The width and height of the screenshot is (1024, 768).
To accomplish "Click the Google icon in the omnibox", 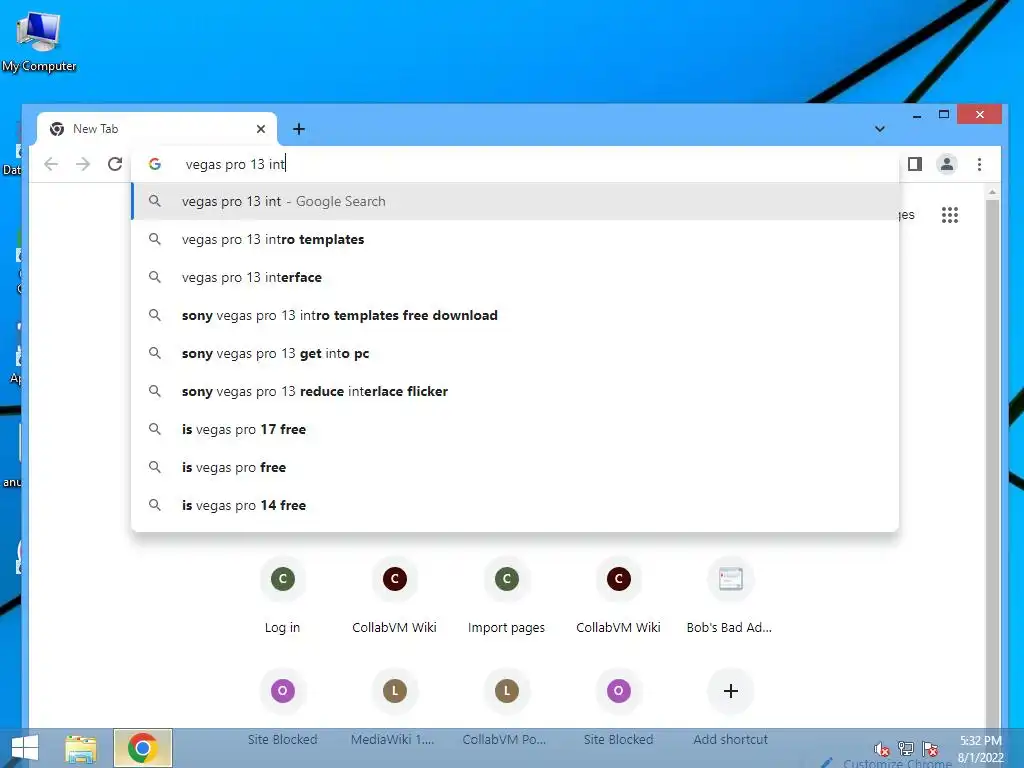I will (x=155, y=164).
